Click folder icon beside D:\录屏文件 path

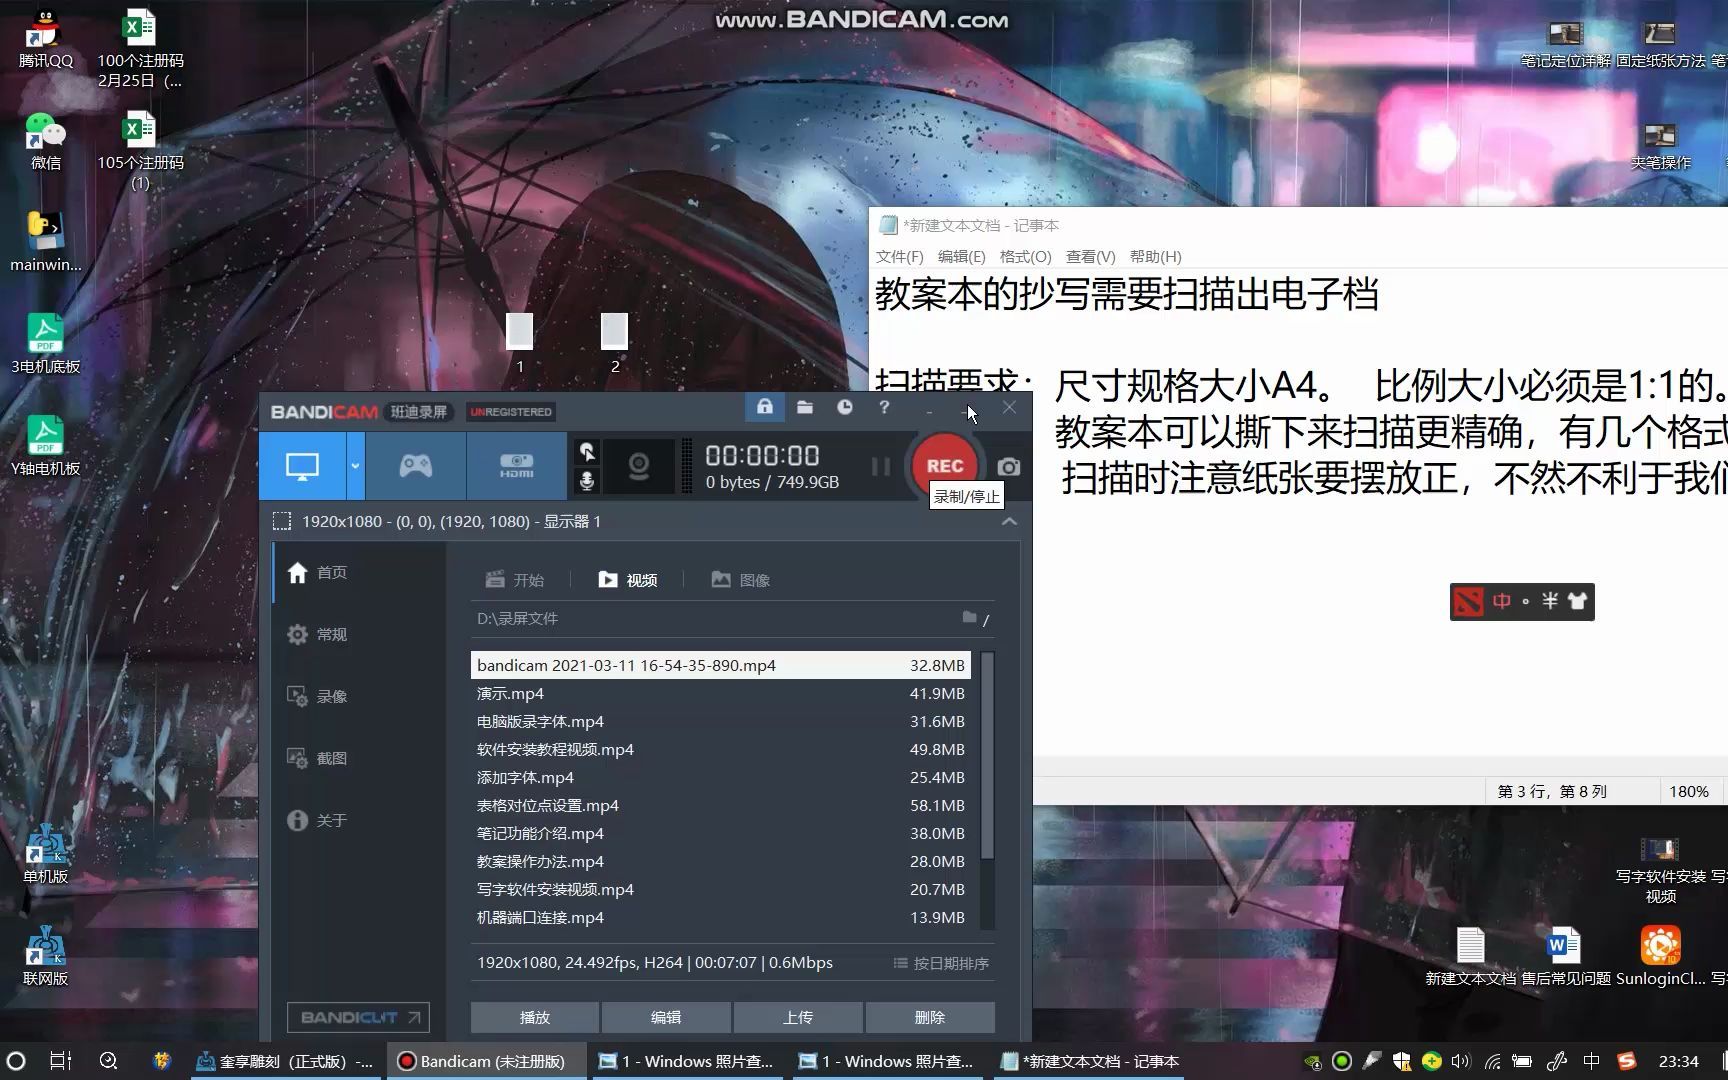[969, 618]
